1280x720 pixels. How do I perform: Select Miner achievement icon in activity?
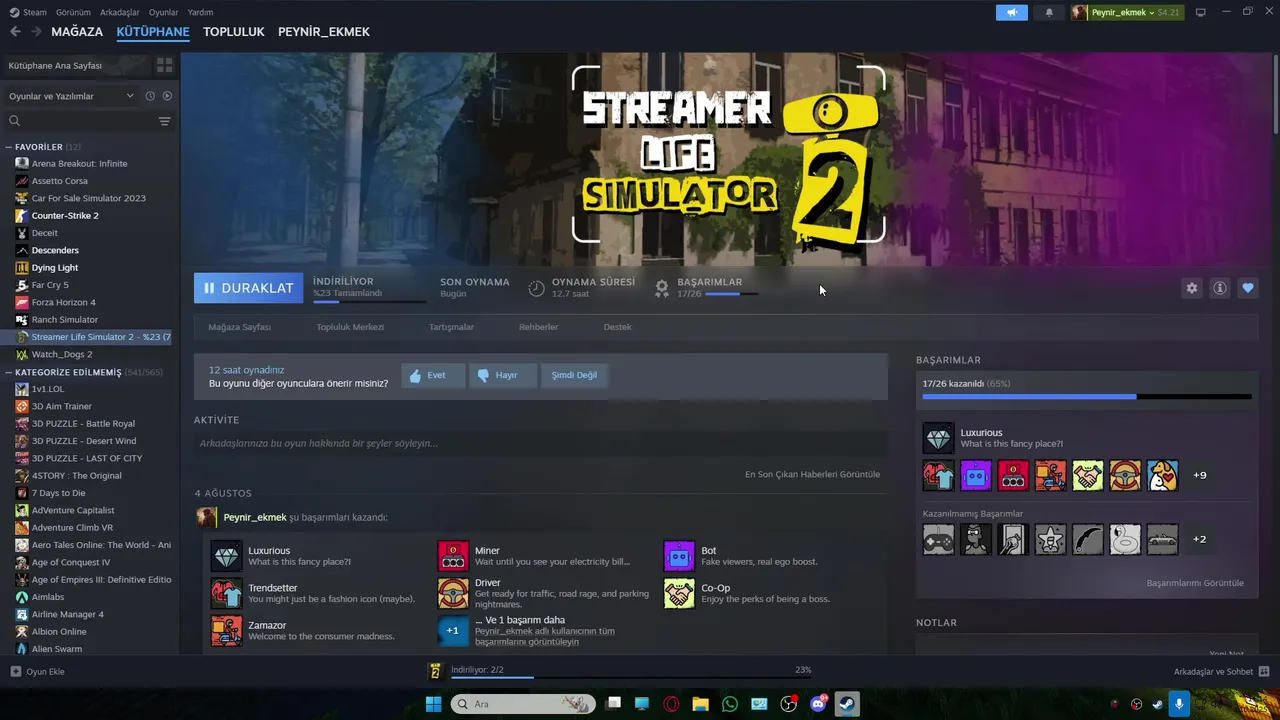[453, 556]
